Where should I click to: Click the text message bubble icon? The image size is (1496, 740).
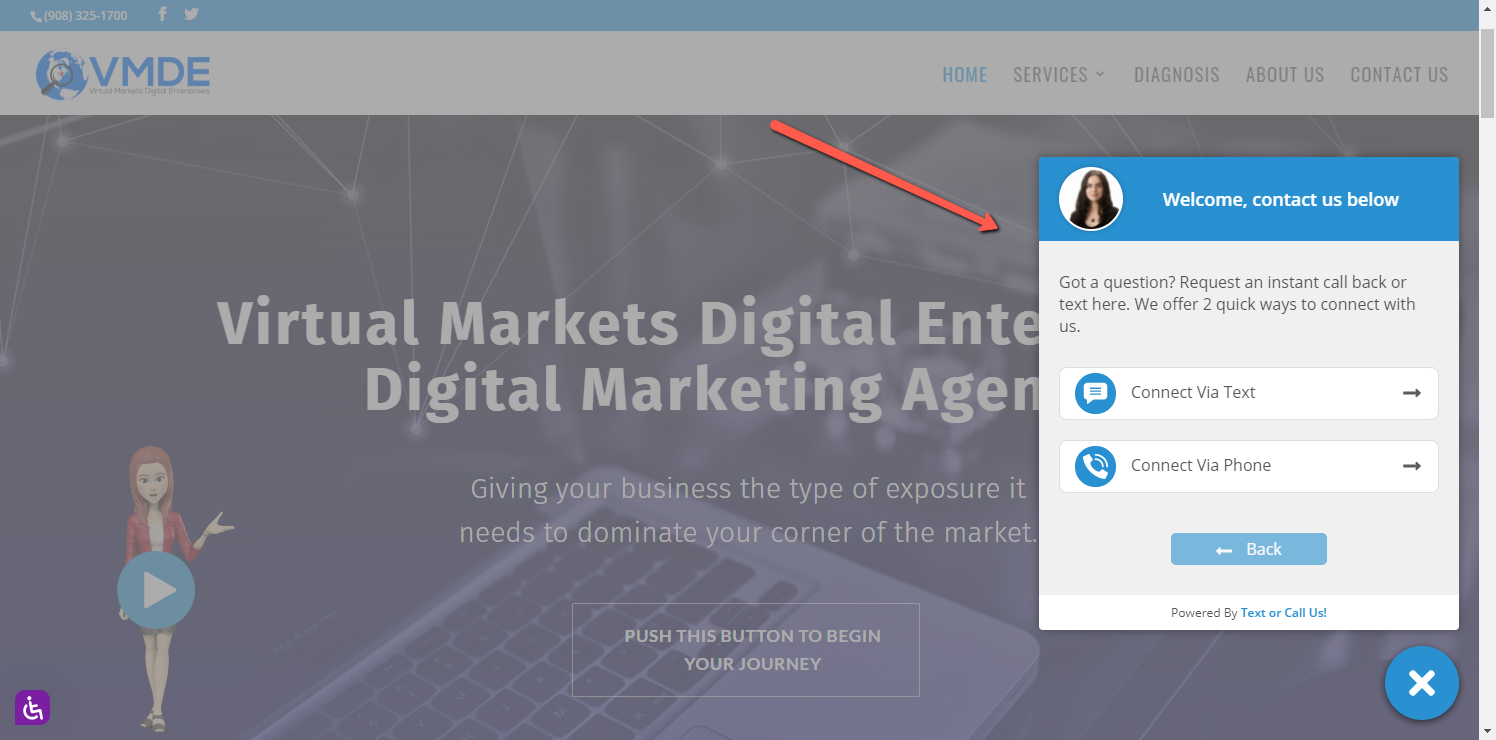pos(1095,393)
